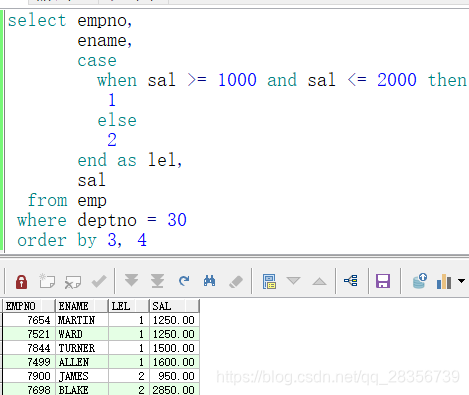Refresh the query results
The height and width of the screenshot is (395, 469).
click(x=184, y=281)
